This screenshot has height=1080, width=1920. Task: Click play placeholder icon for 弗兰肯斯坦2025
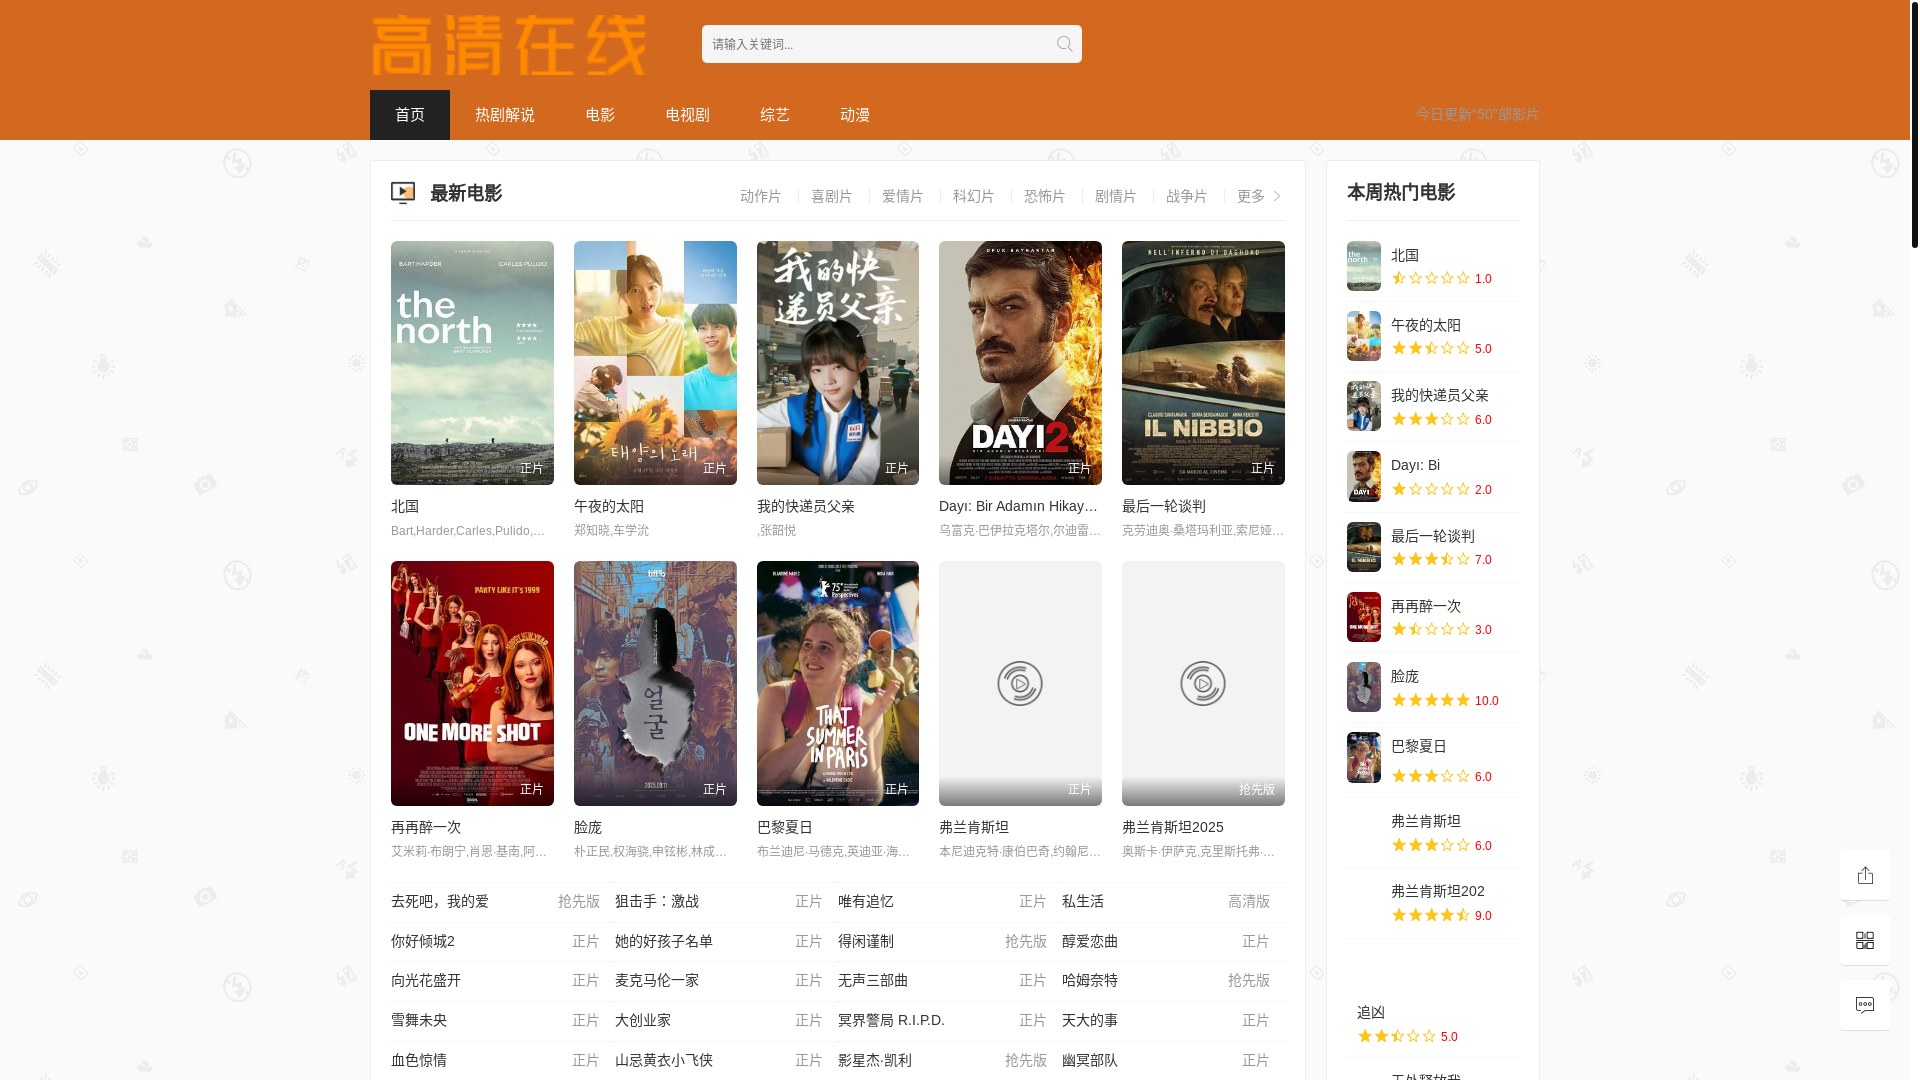[x=1202, y=684]
